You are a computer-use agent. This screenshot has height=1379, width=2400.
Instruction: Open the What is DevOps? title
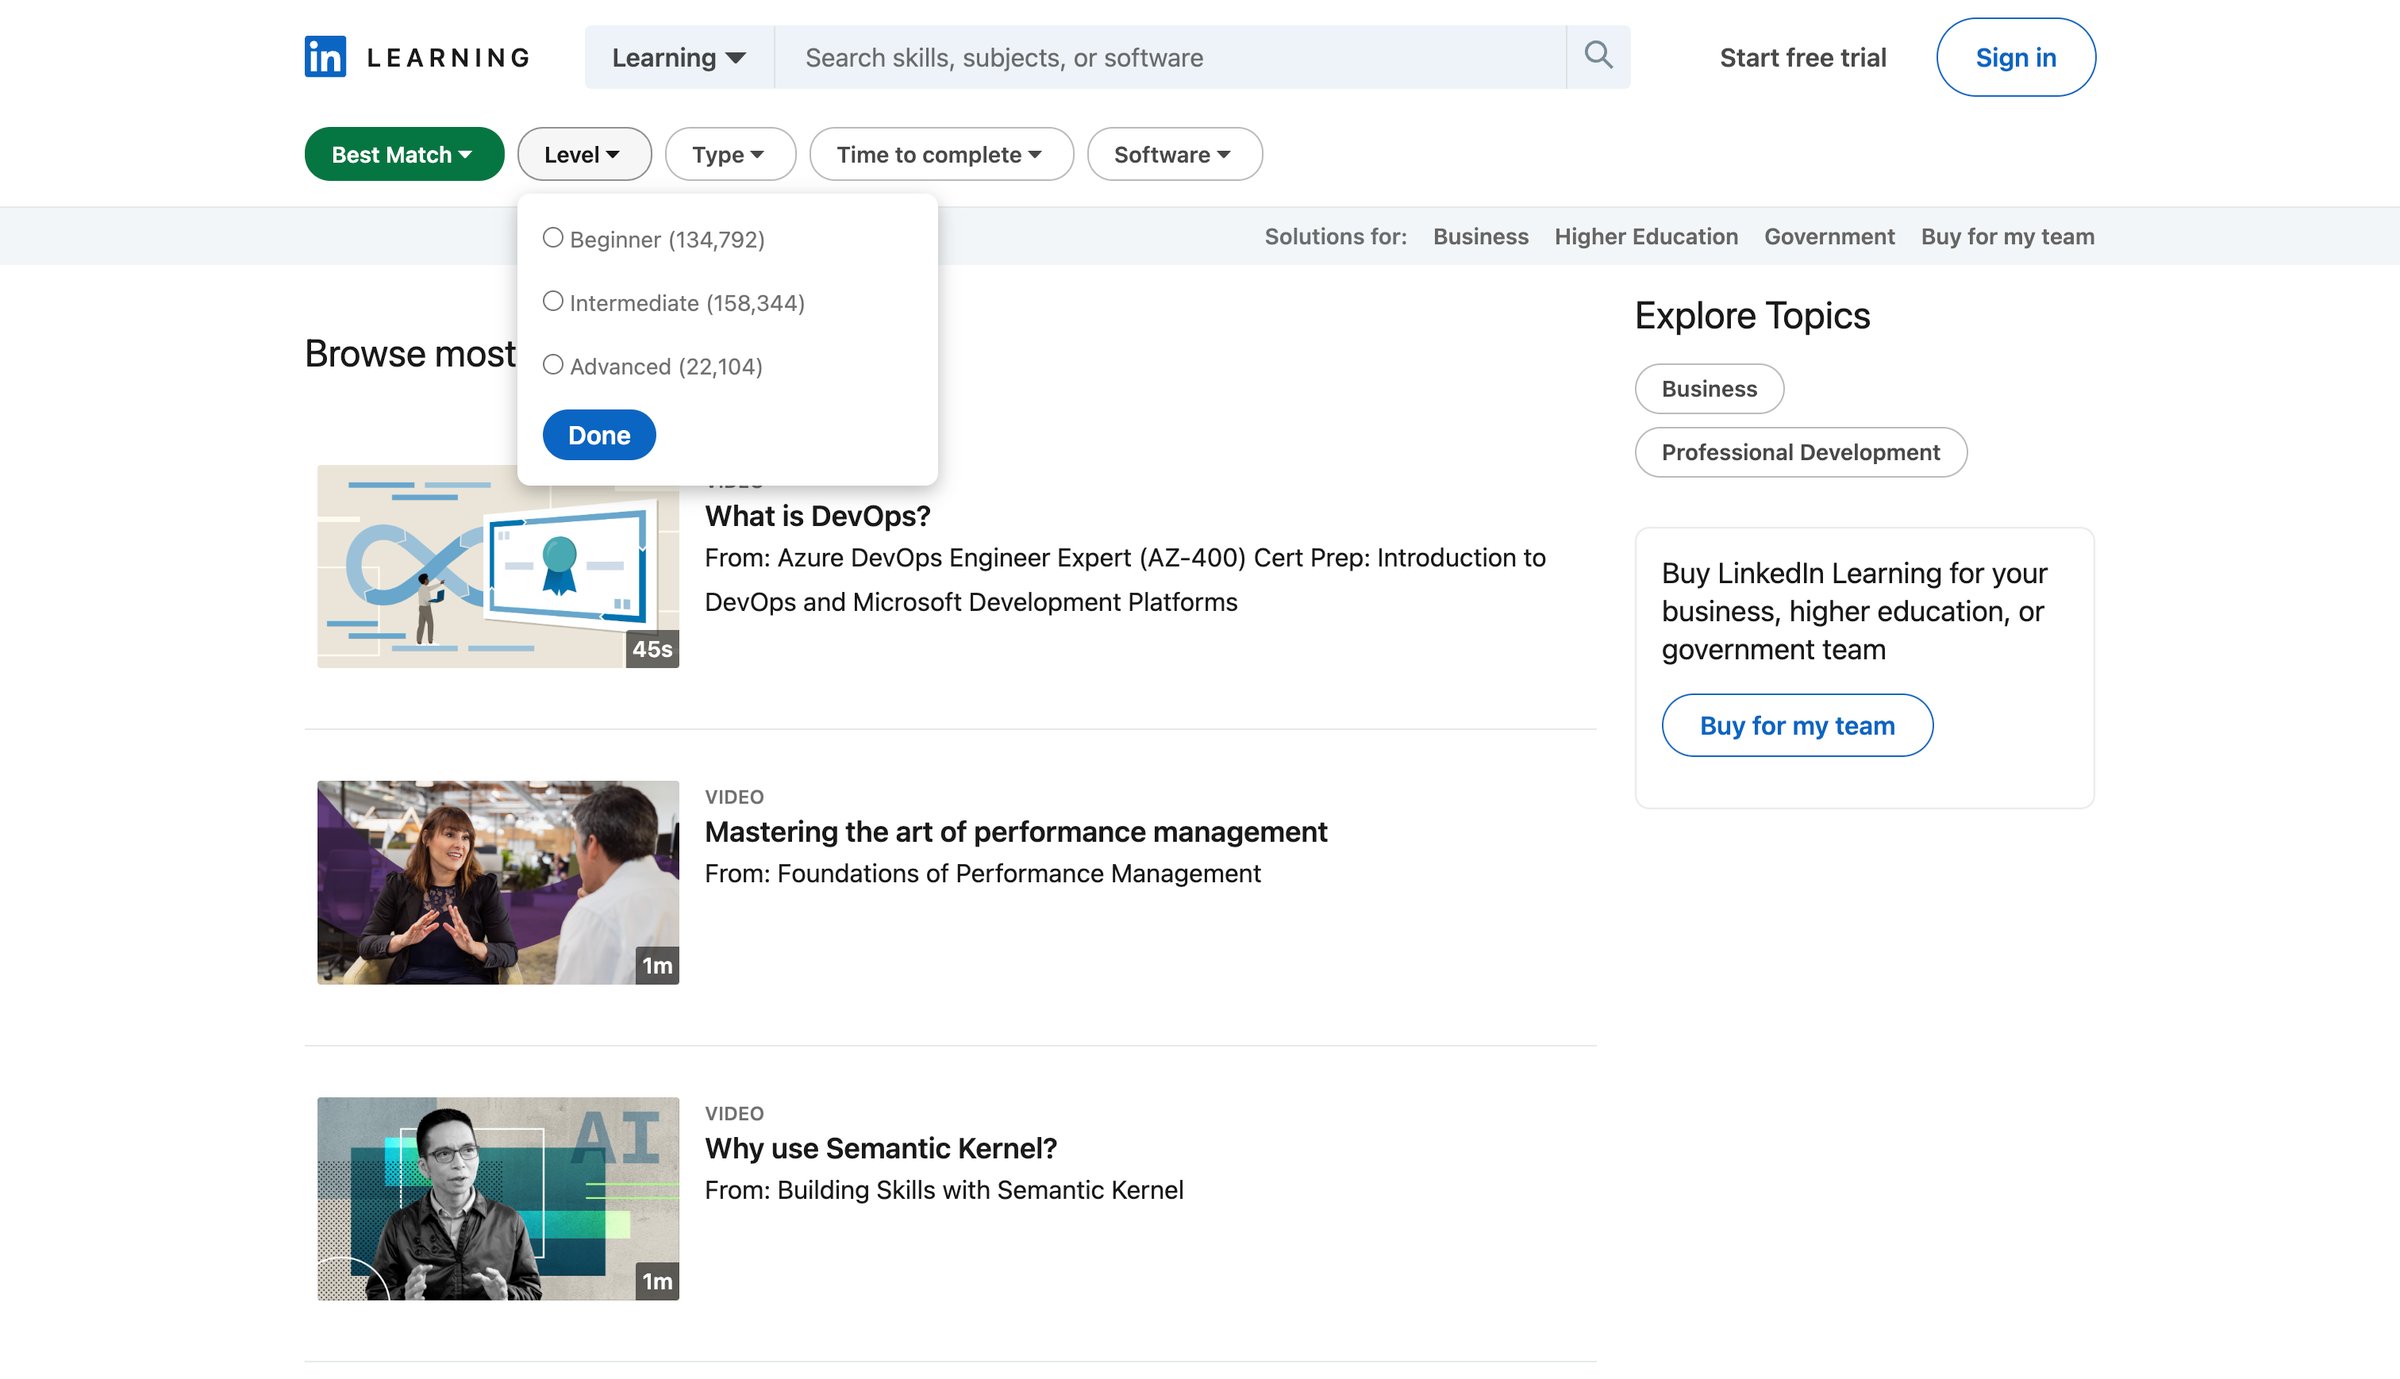click(x=817, y=515)
